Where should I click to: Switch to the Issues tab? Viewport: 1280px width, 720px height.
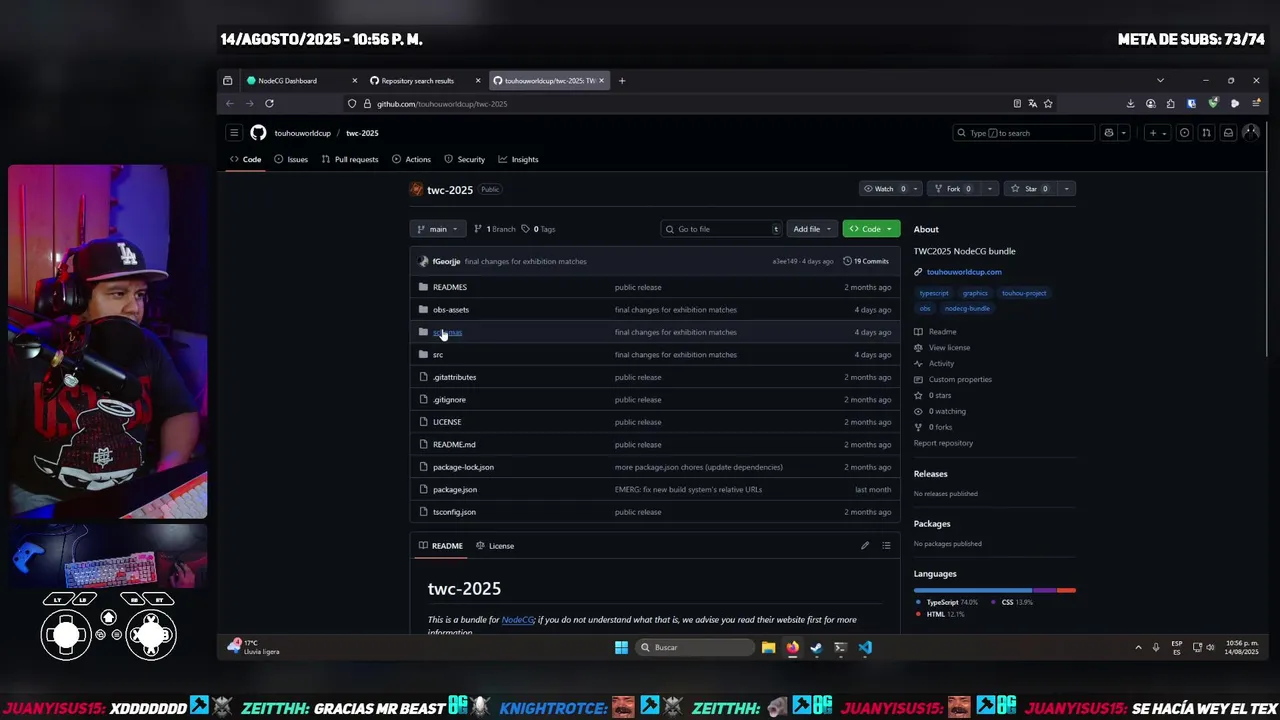pos(291,159)
